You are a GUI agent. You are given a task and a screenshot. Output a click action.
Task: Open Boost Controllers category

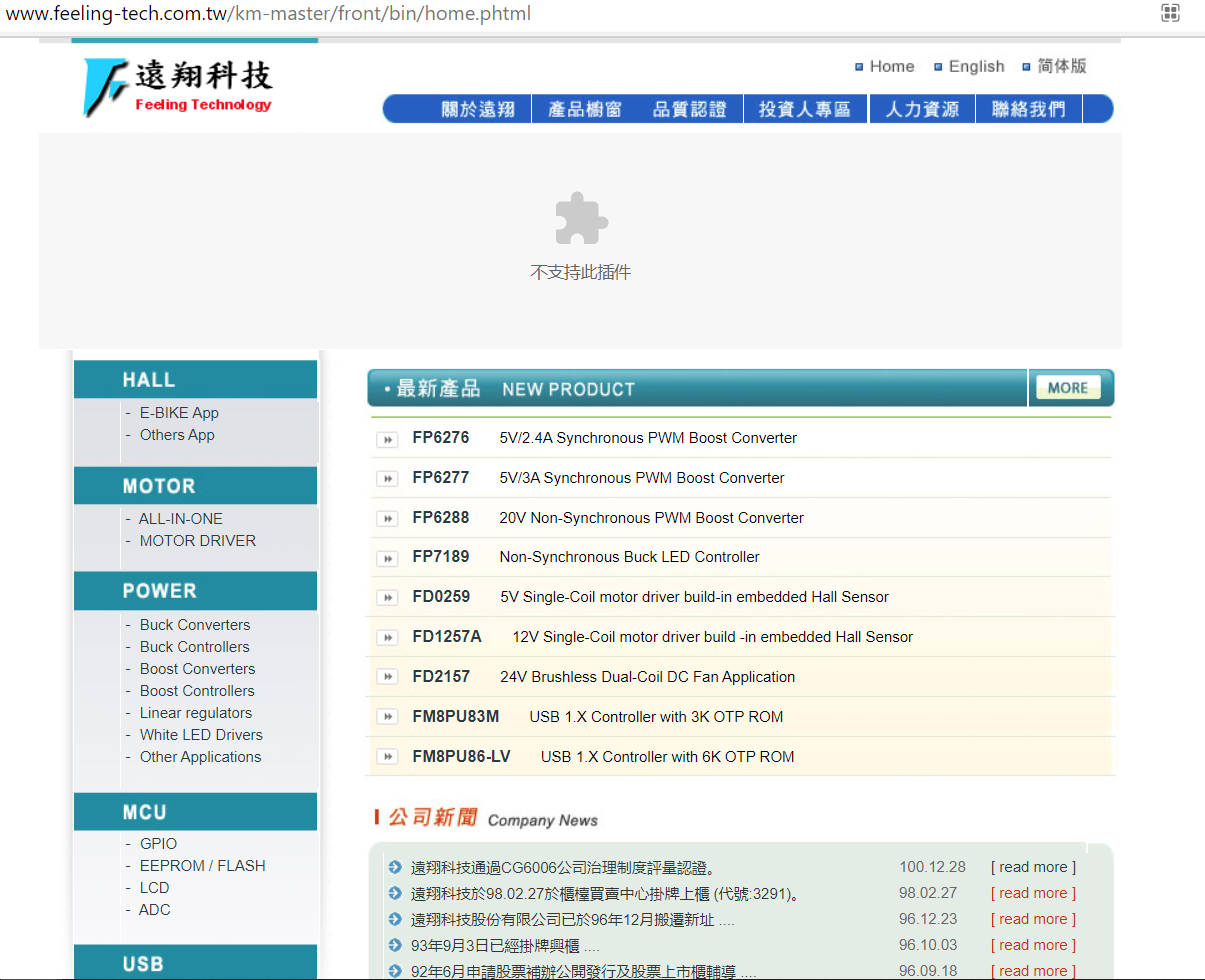(x=197, y=691)
